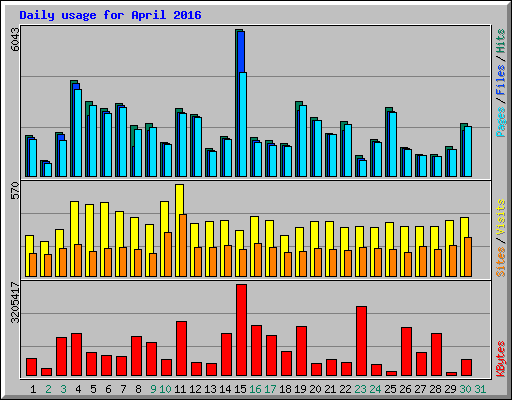Click the cyan "Pages" legend label

point(501,122)
